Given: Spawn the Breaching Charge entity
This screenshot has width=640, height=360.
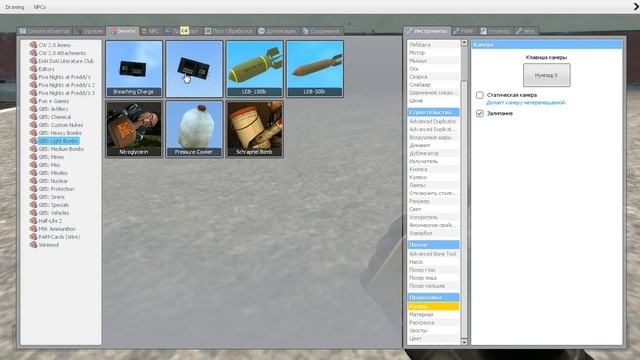Looking at the screenshot, I should [x=134, y=69].
